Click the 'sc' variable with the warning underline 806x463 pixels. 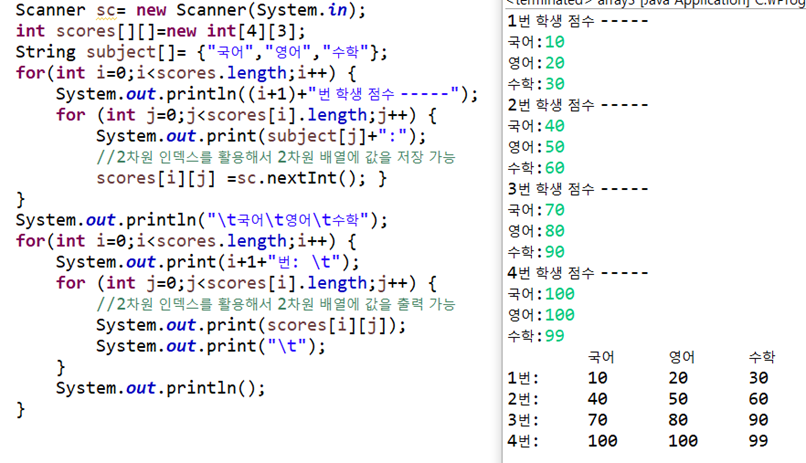[106, 11]
